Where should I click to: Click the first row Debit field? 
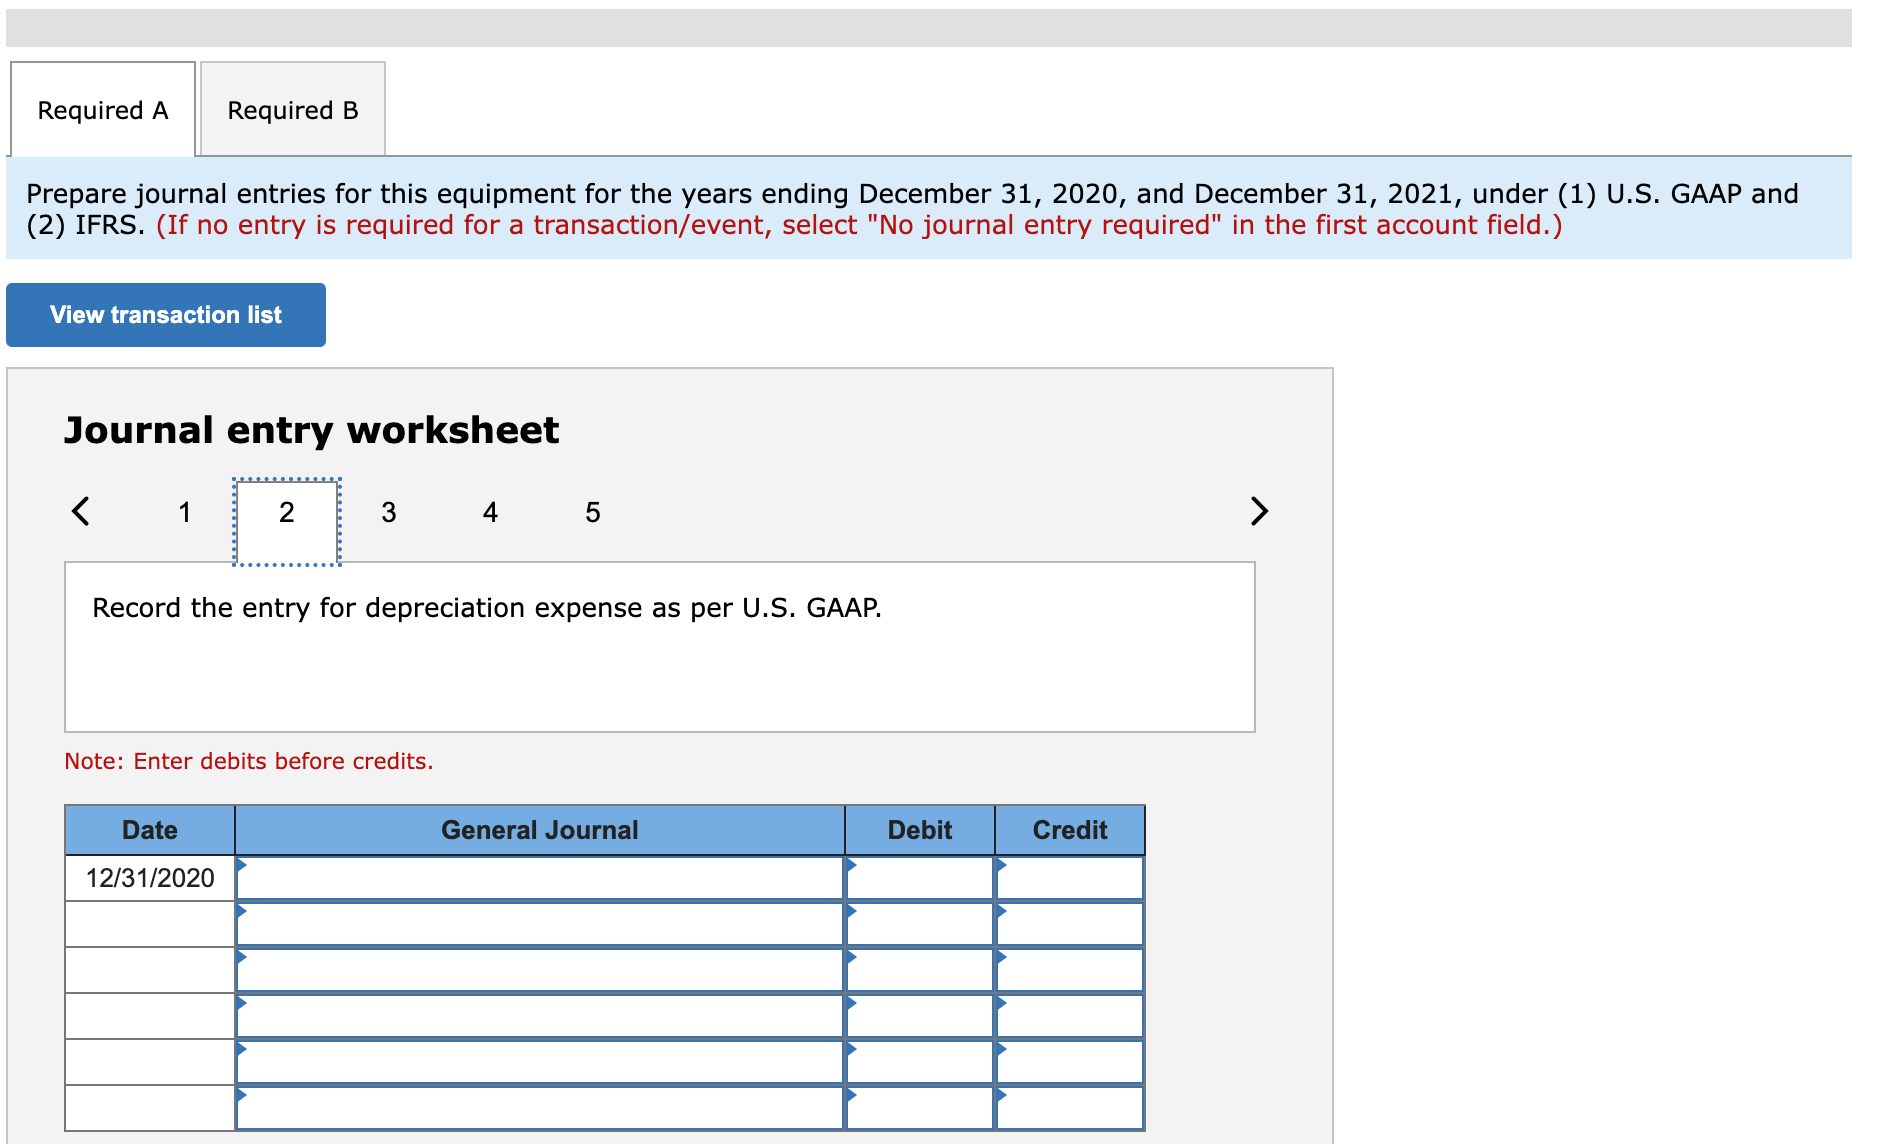click(x=918, y=878)
